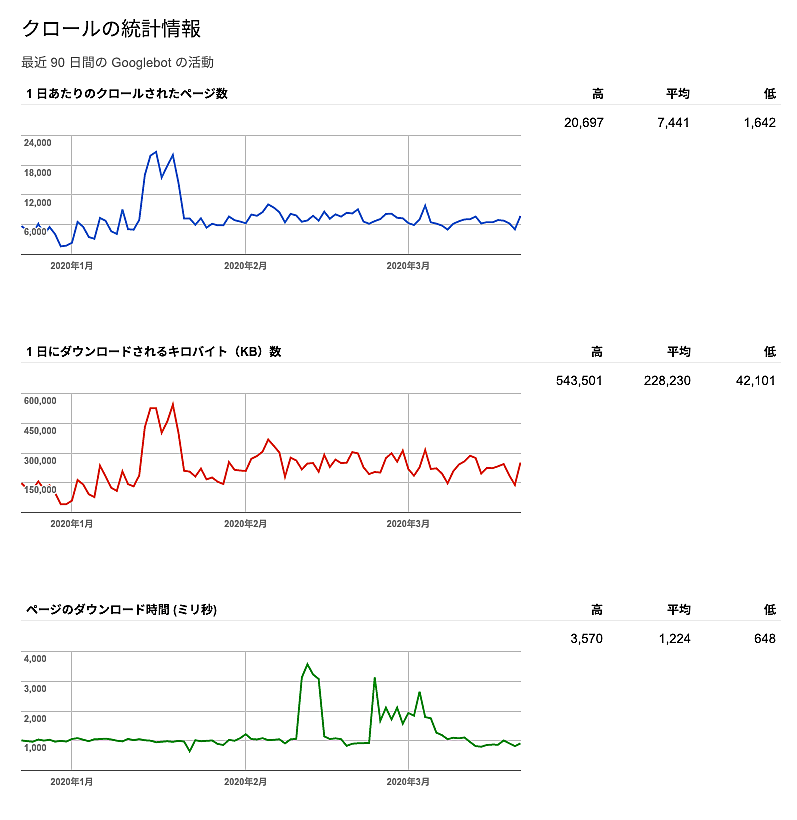797x820 pixels.
Task: Select the low value 1,642
Action: 760,123
